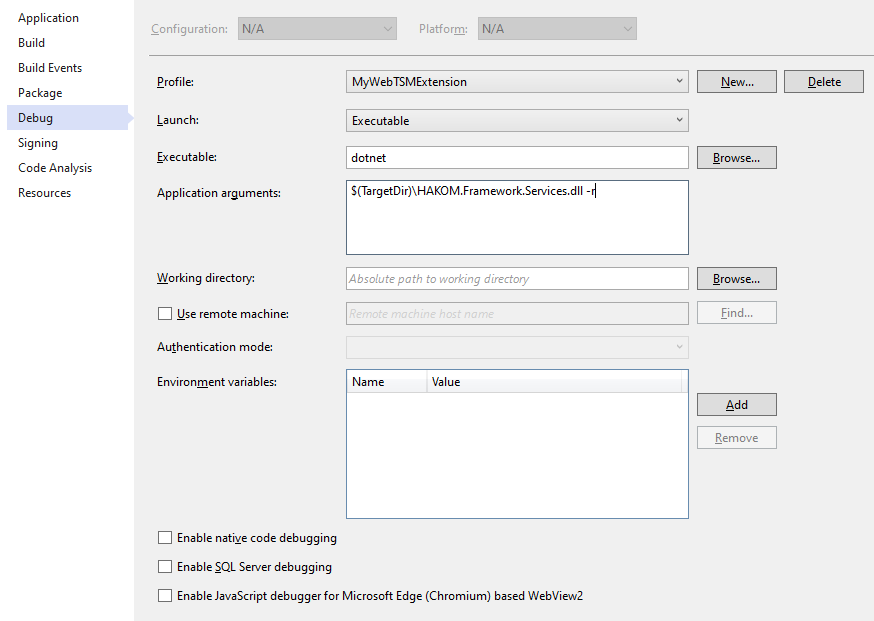Switch to the Build tab
Viewport: 874px width, 621px height.
point(31,43)
